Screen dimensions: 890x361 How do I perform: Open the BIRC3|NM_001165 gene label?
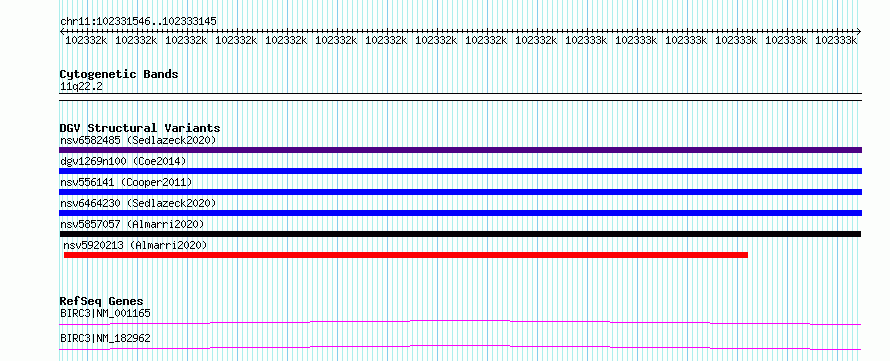(106, 313)
